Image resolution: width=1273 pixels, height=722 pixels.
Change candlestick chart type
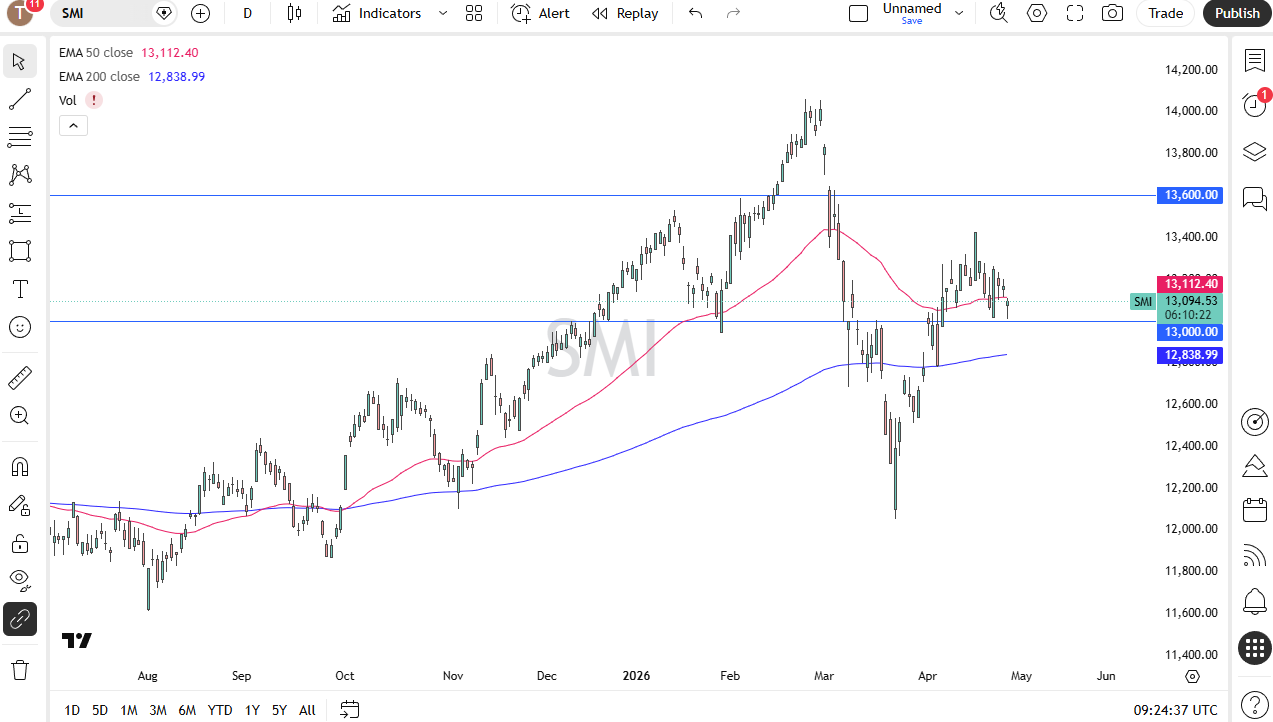(x=293, y=13)
